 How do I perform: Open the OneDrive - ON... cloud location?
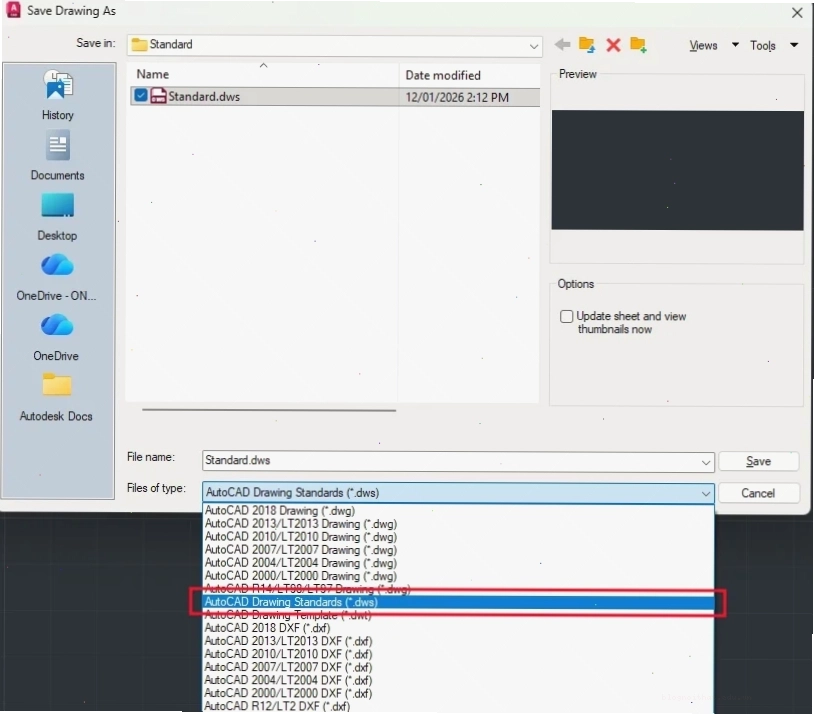(x=57, y=277)
